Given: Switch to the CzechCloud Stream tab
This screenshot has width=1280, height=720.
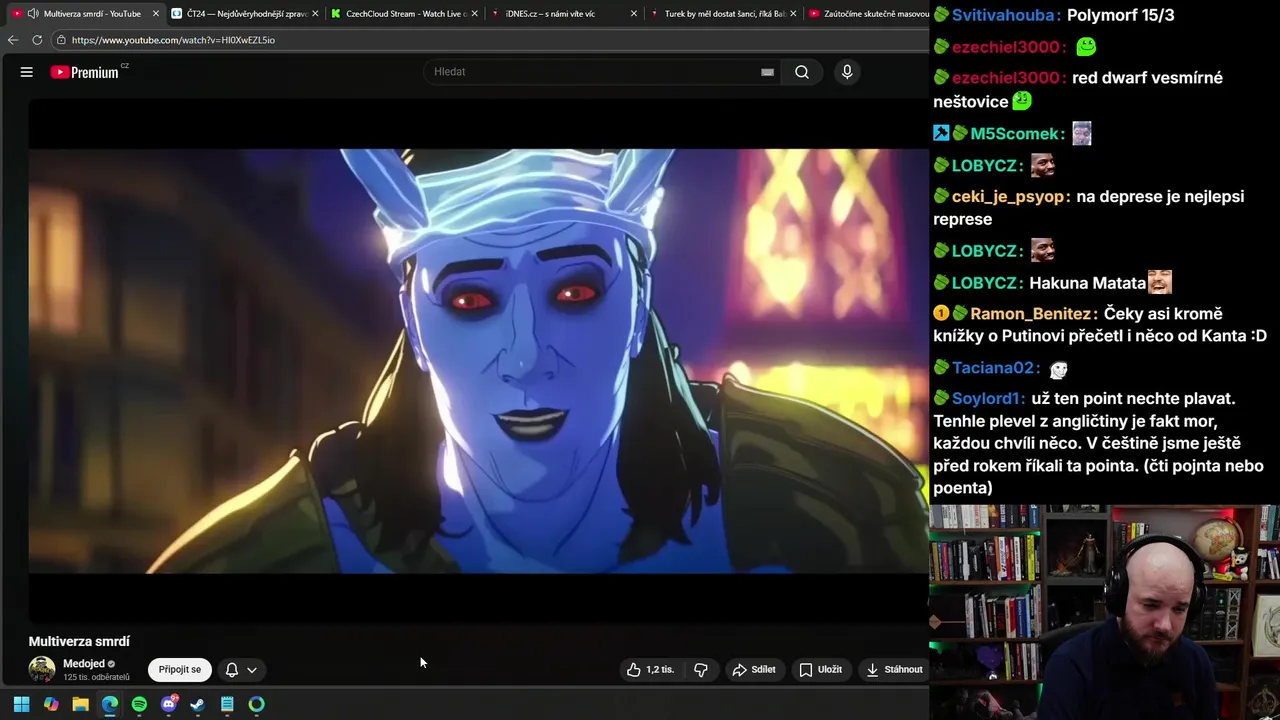Looking at the screenshot, I should 405,14.
